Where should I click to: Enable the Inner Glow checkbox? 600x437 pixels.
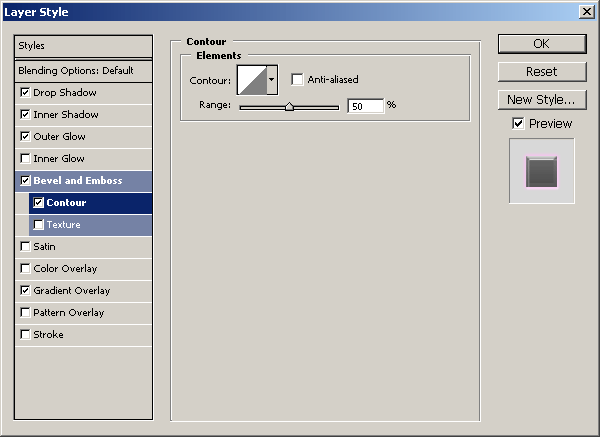pyautogui.click(x=25, y=158)
